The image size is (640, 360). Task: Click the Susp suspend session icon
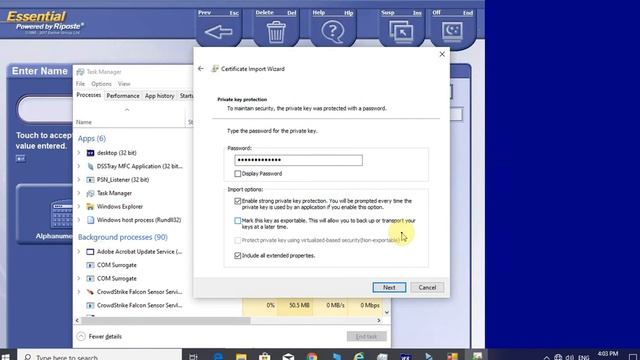401,32
